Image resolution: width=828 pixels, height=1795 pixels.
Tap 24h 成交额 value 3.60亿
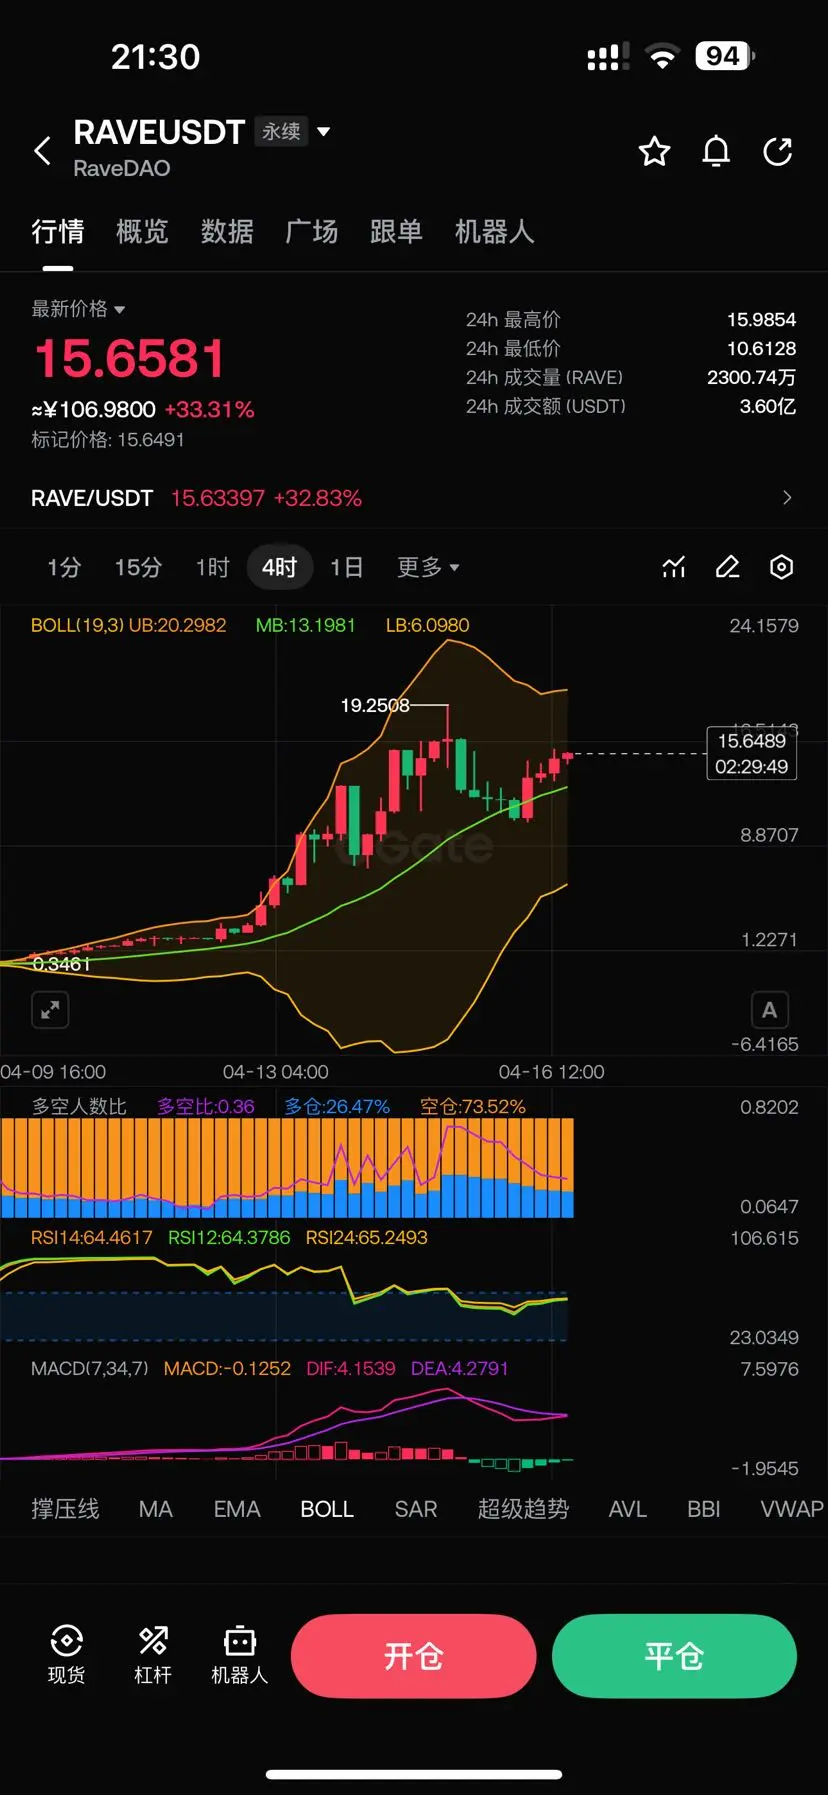(x=768, y=407)
